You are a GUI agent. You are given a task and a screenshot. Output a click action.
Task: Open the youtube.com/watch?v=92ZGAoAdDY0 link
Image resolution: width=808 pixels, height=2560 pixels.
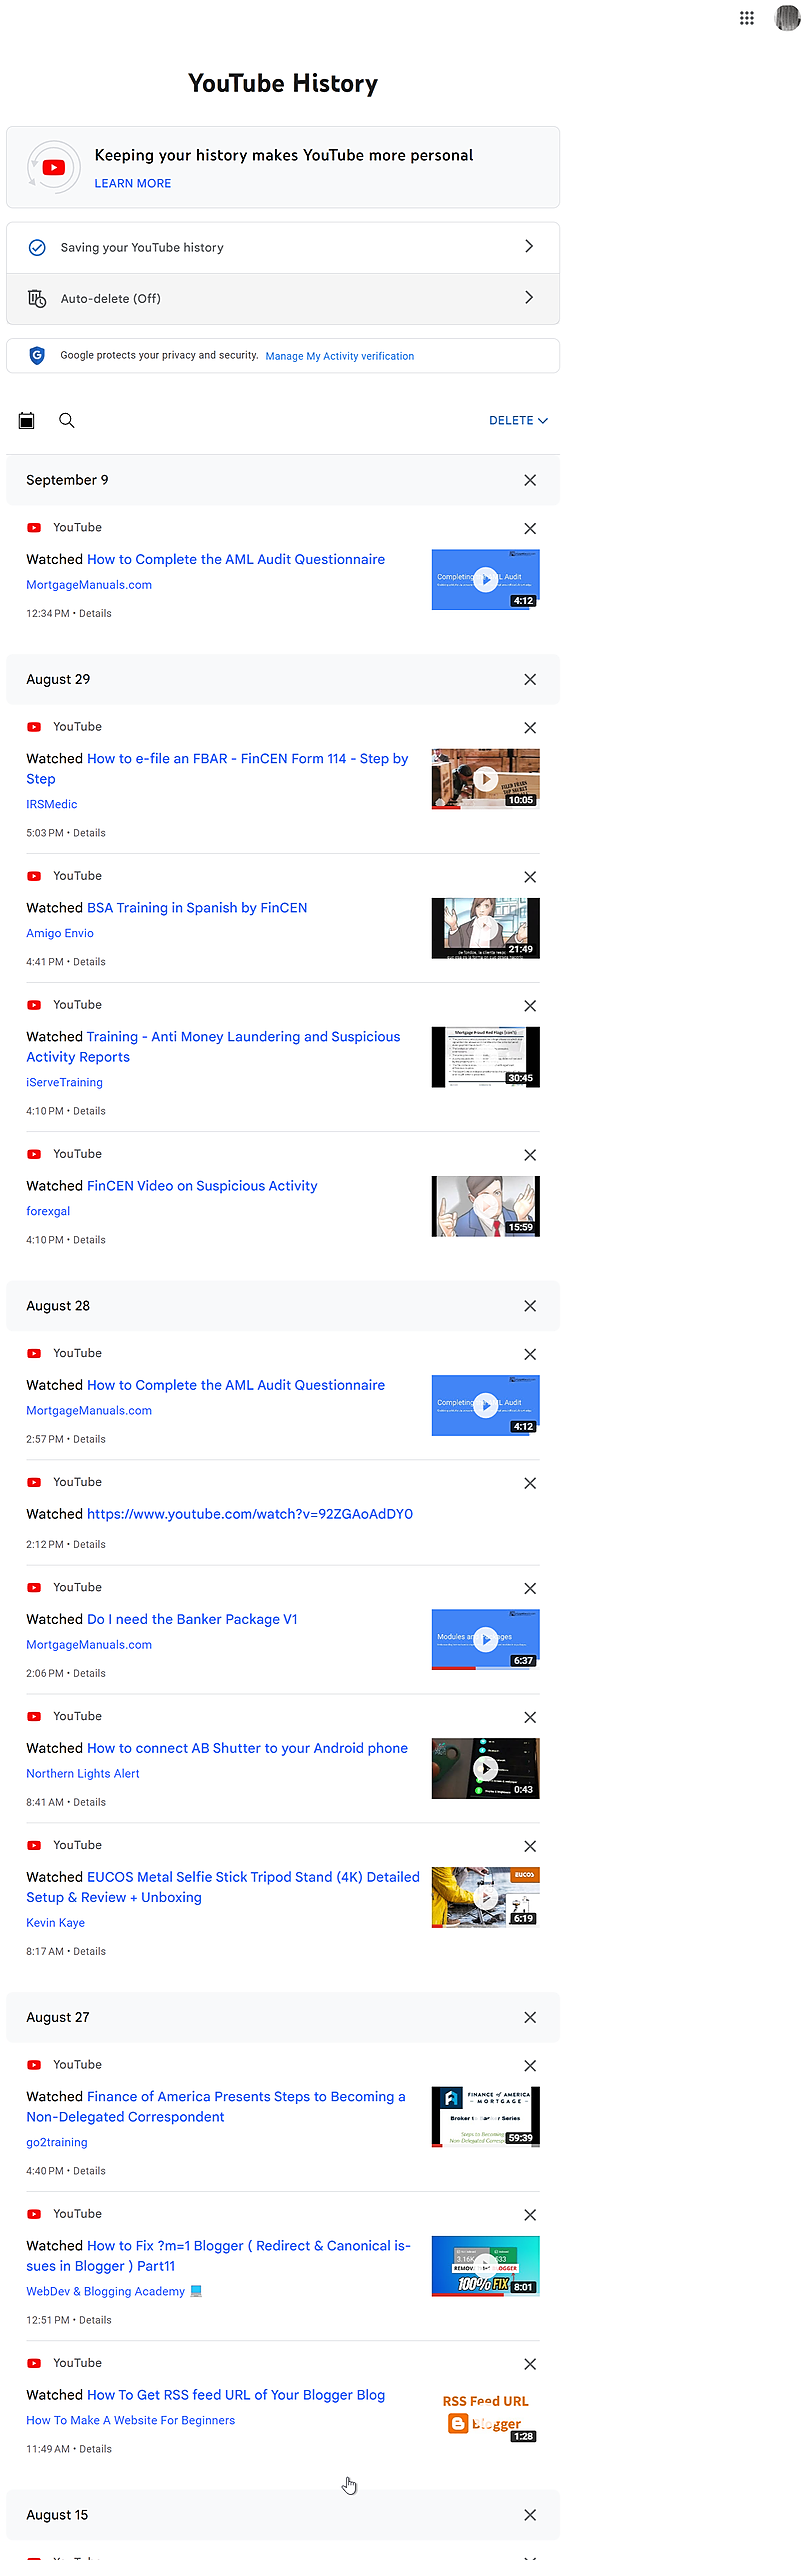(250, 1514)
